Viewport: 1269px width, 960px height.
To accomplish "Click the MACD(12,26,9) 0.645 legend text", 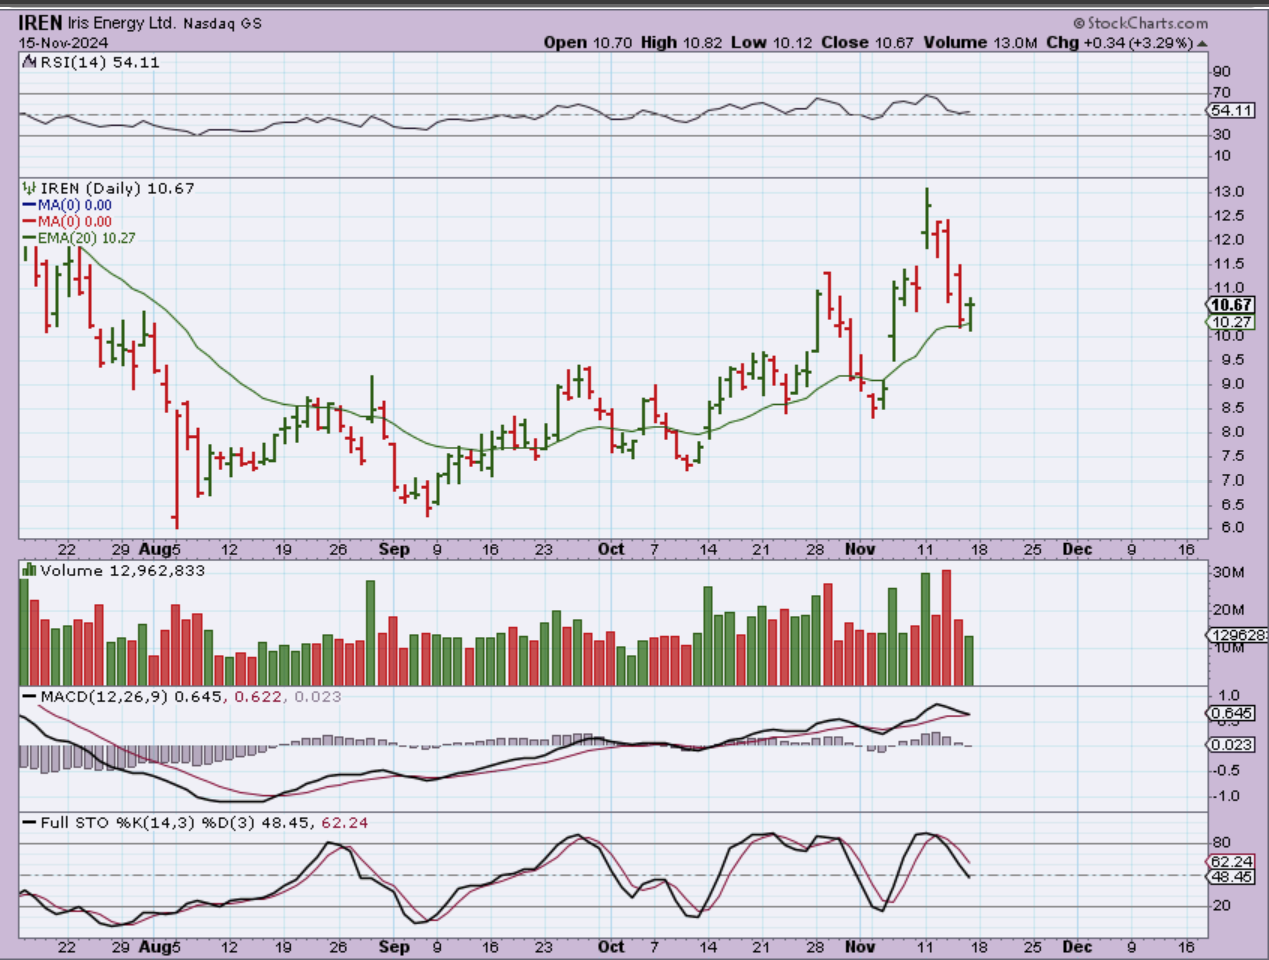I will 132,696.
